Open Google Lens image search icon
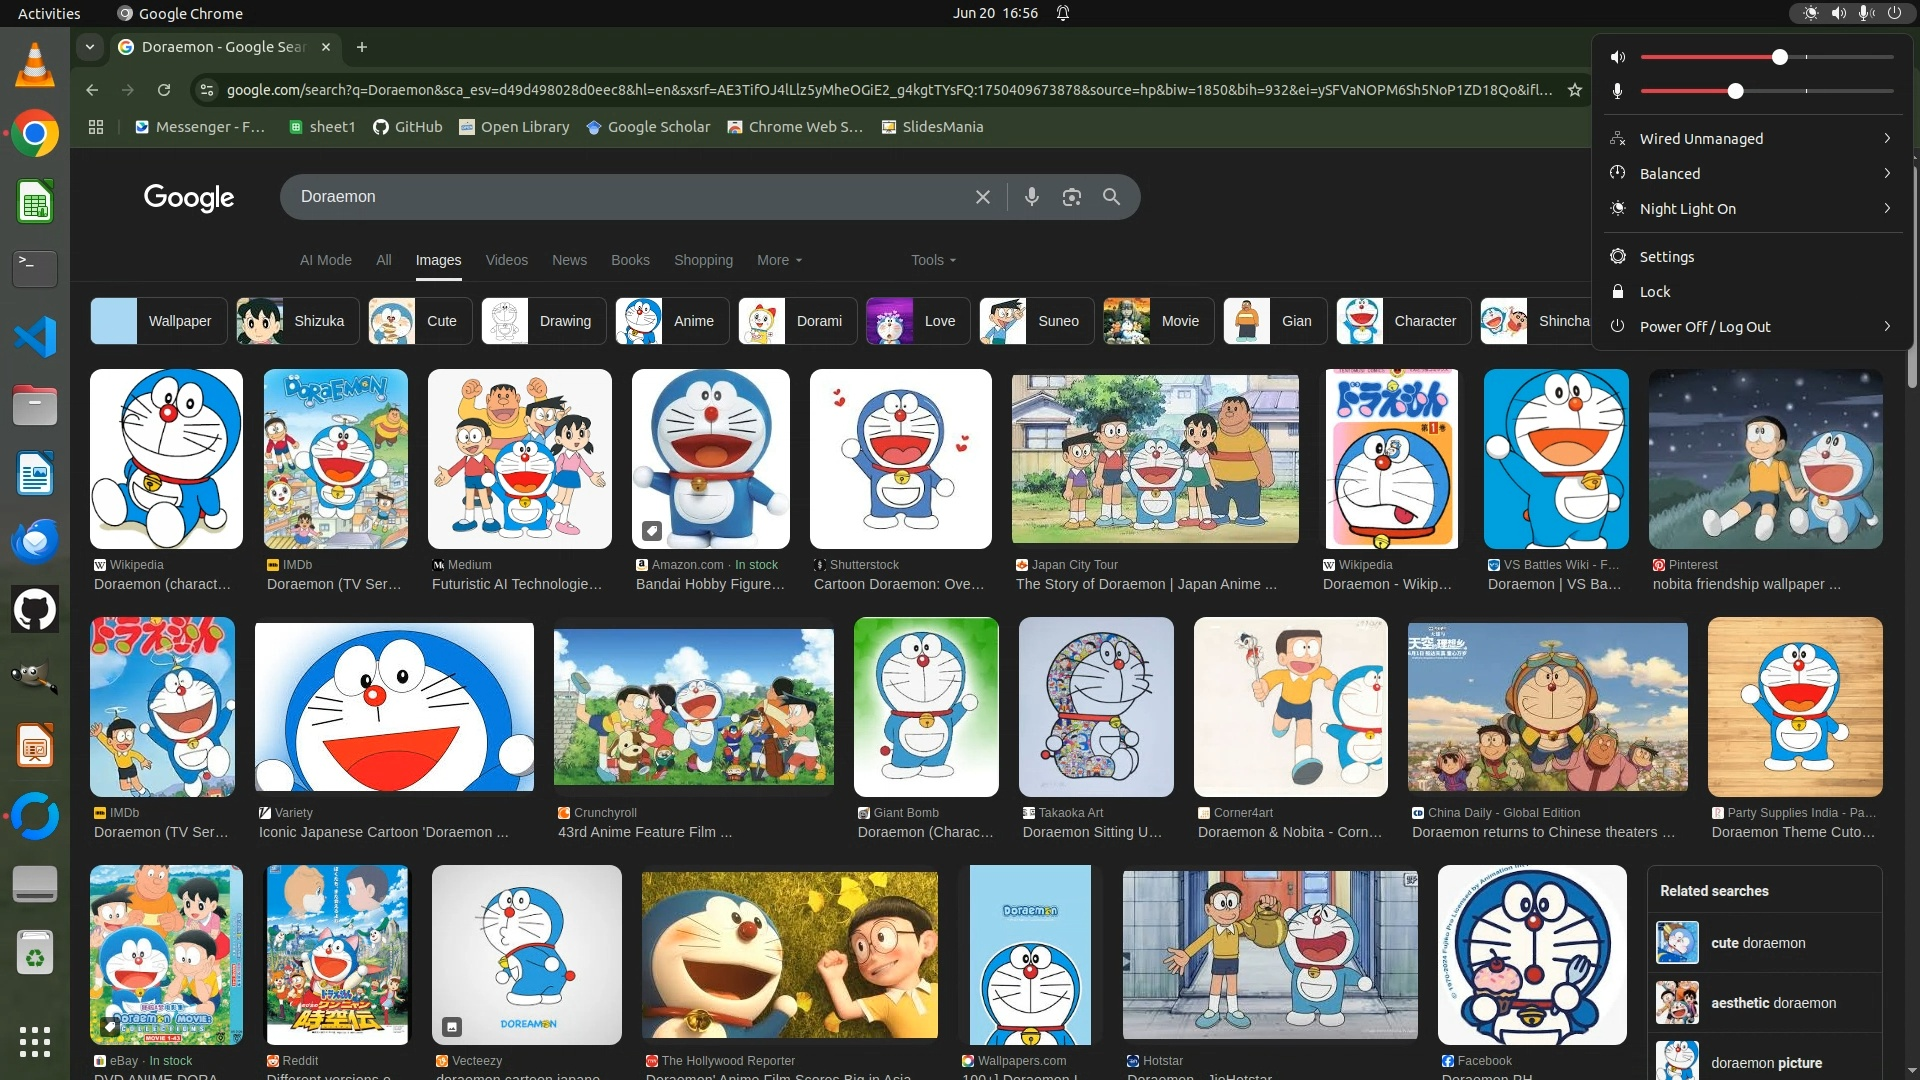The height and width of the screenshot is (1080, 1920). point(1071,197)
